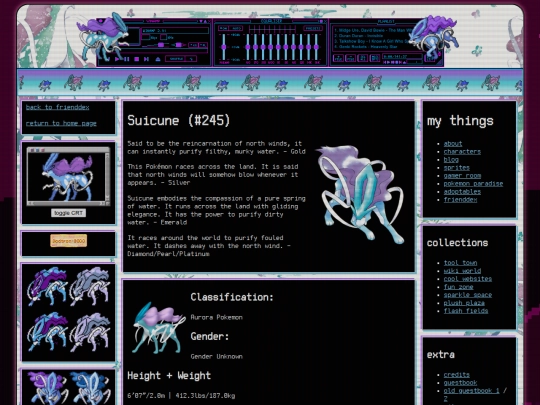Click the Winamp play button
Image resolution: width=540 pixels, height=405 pixels.
coord(117,59)
